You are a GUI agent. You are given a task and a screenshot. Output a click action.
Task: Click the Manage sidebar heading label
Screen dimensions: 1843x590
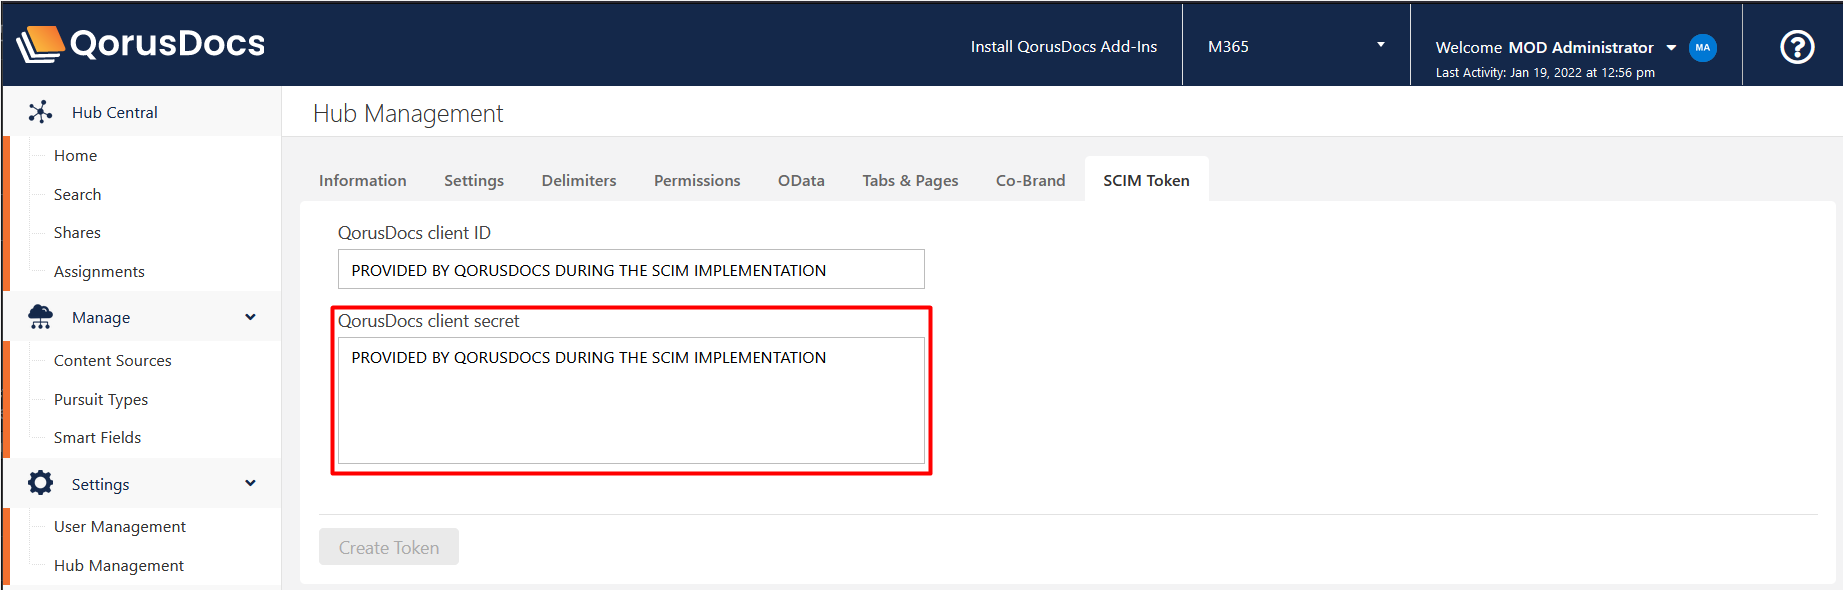tap(101, 318)
